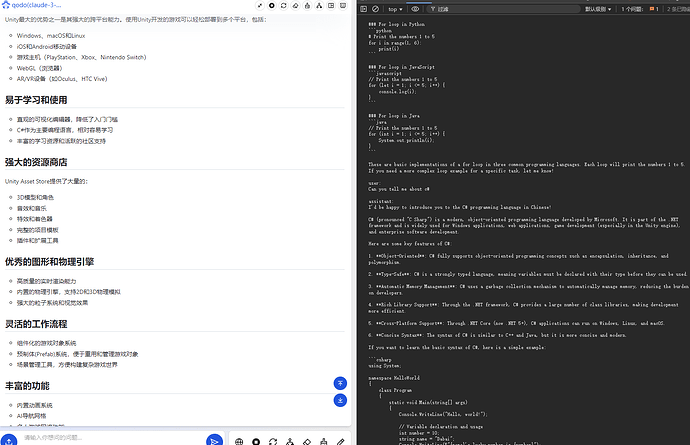The width and height of the screenshot is (690, 445).
Task: Click the '优秀的图形和物理引擎' heading
Action: (x=49, y=262)
